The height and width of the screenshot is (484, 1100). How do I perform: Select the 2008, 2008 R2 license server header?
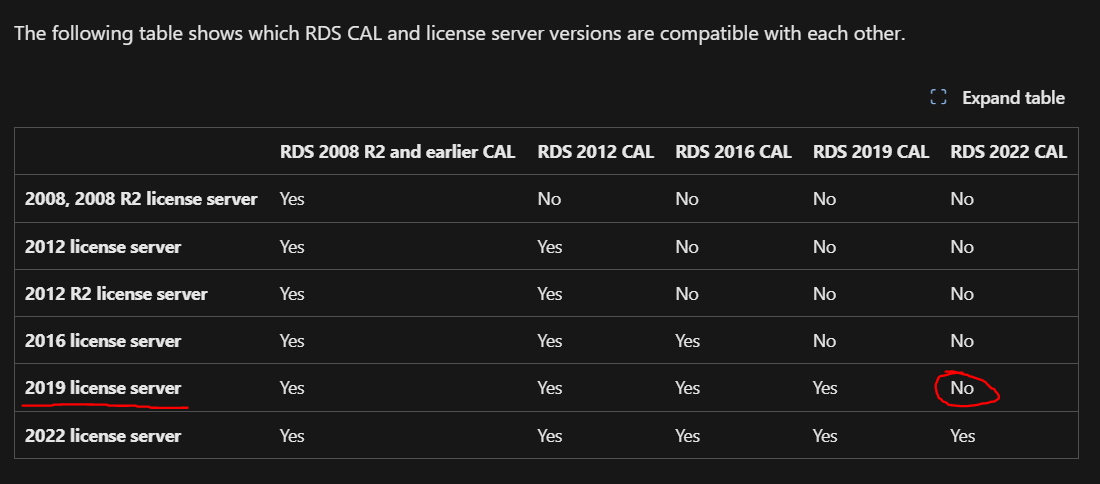pos(141,199)
